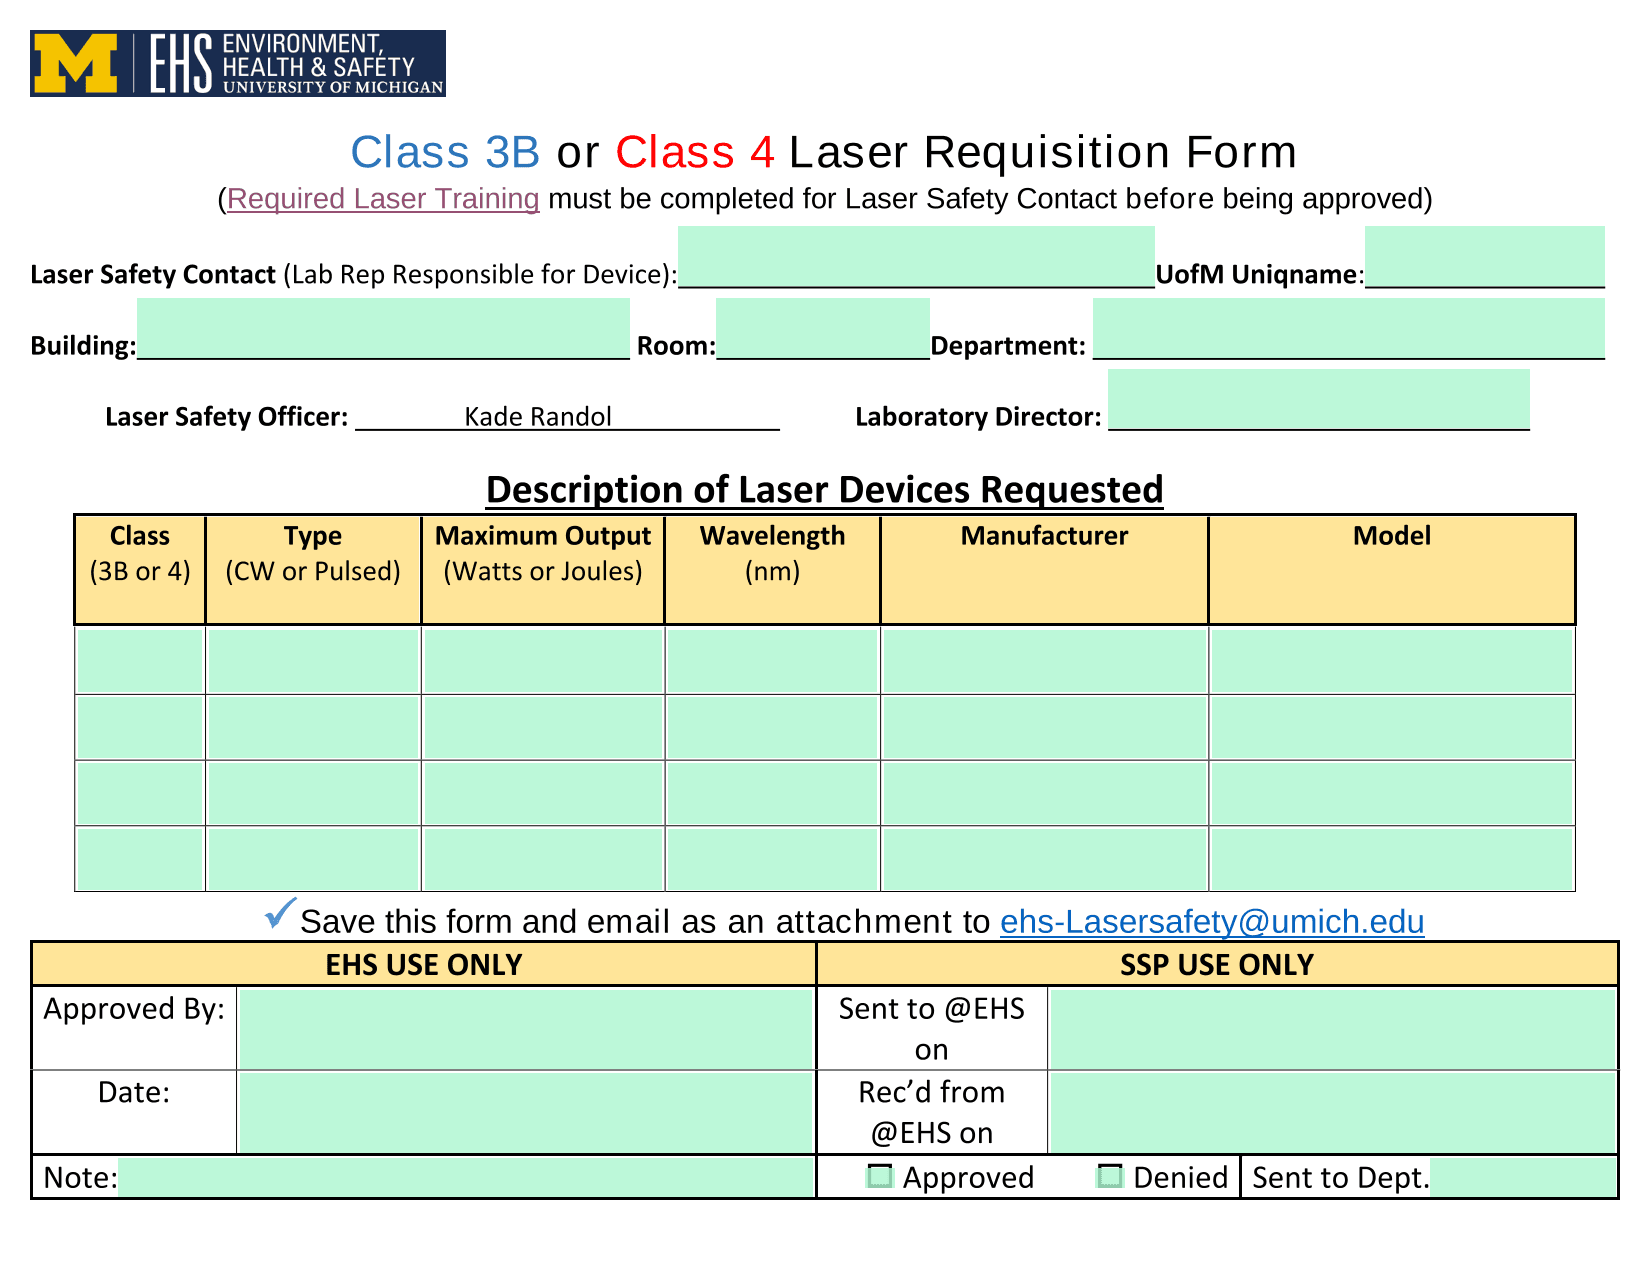The width and height of the screenshot is (1649, 1275).
Task: Click the third row Manufacturer cell
Action: click(1045, 793)
